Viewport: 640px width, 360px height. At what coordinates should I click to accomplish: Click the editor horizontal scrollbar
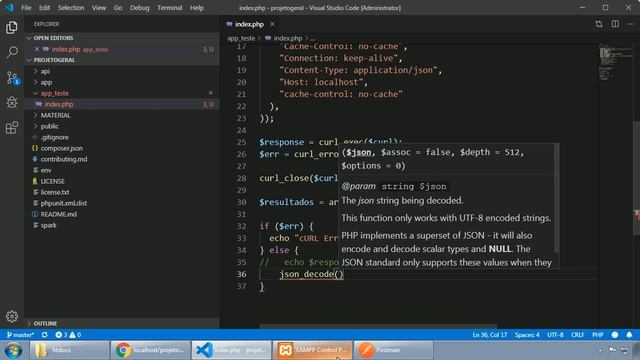point(378,327)
